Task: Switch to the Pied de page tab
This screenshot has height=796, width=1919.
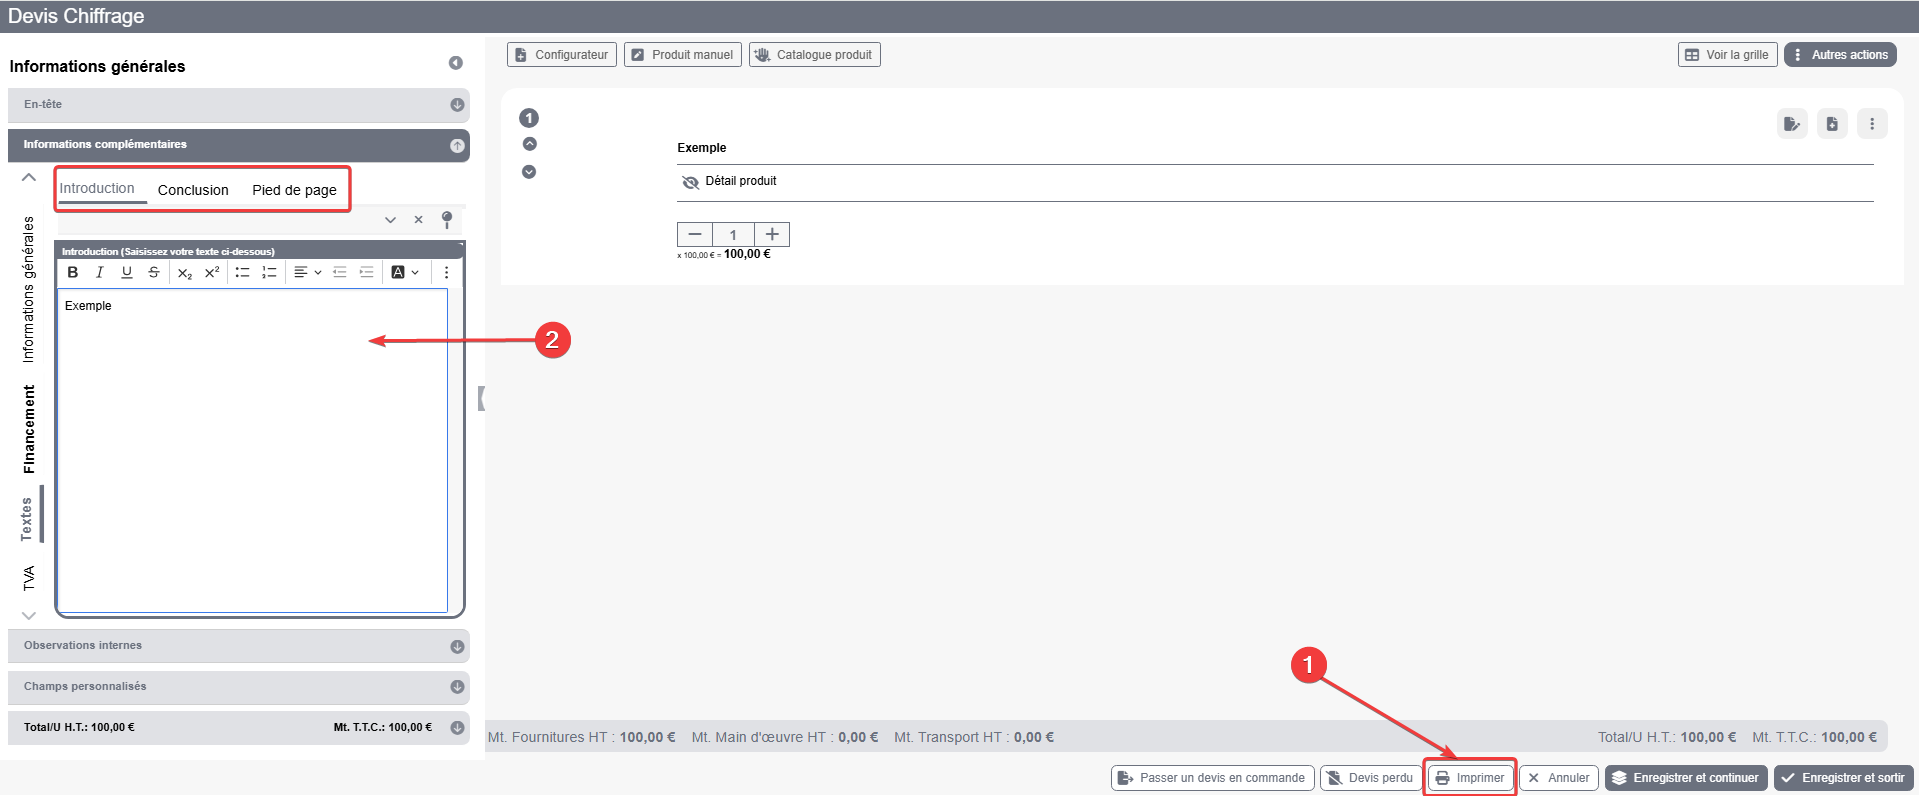Action: (x=294, y=190)
